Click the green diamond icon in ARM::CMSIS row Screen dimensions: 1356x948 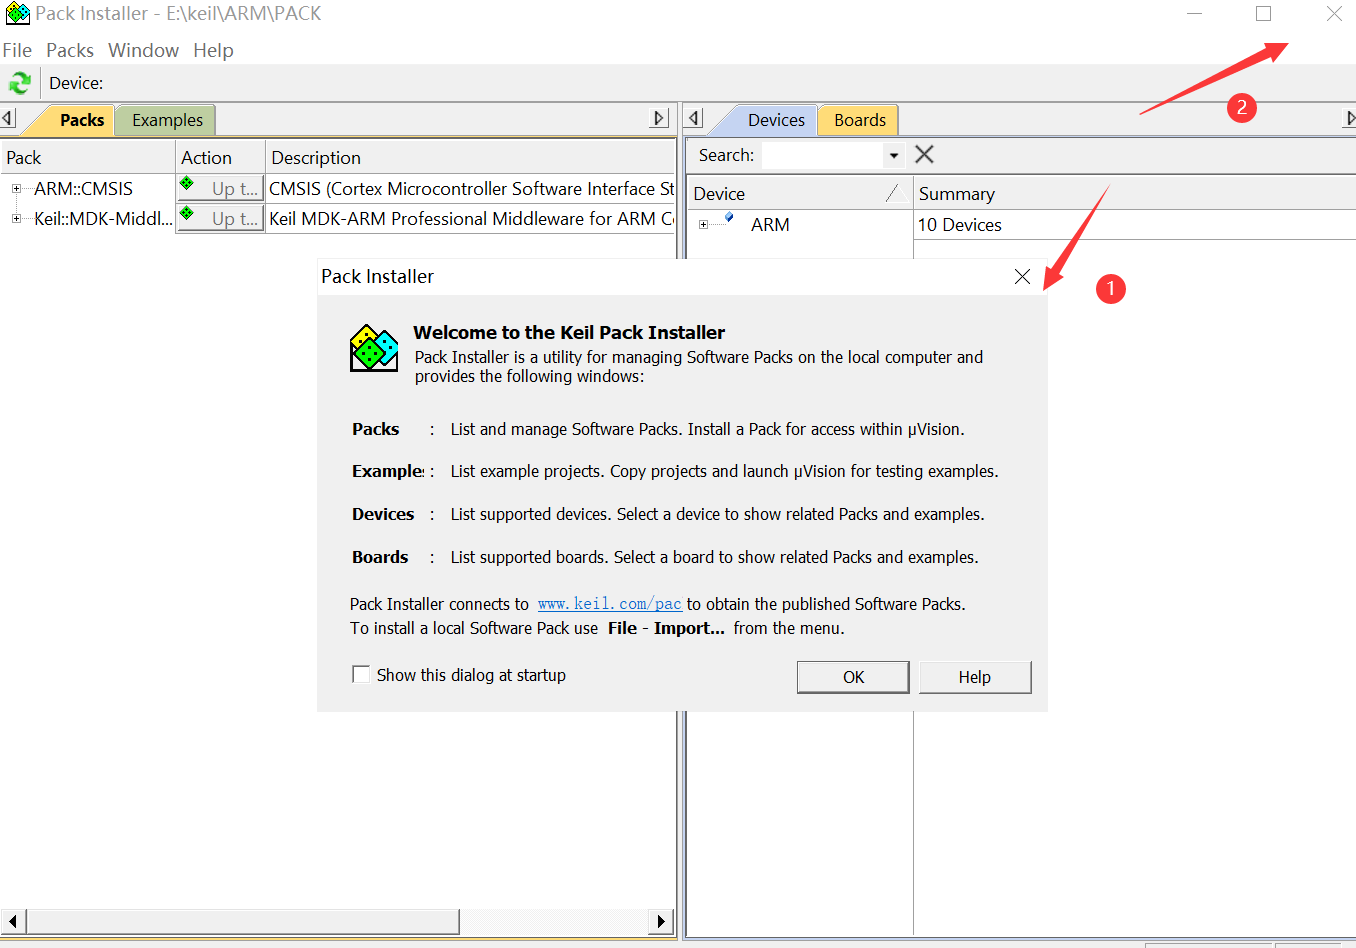[187, 183]
